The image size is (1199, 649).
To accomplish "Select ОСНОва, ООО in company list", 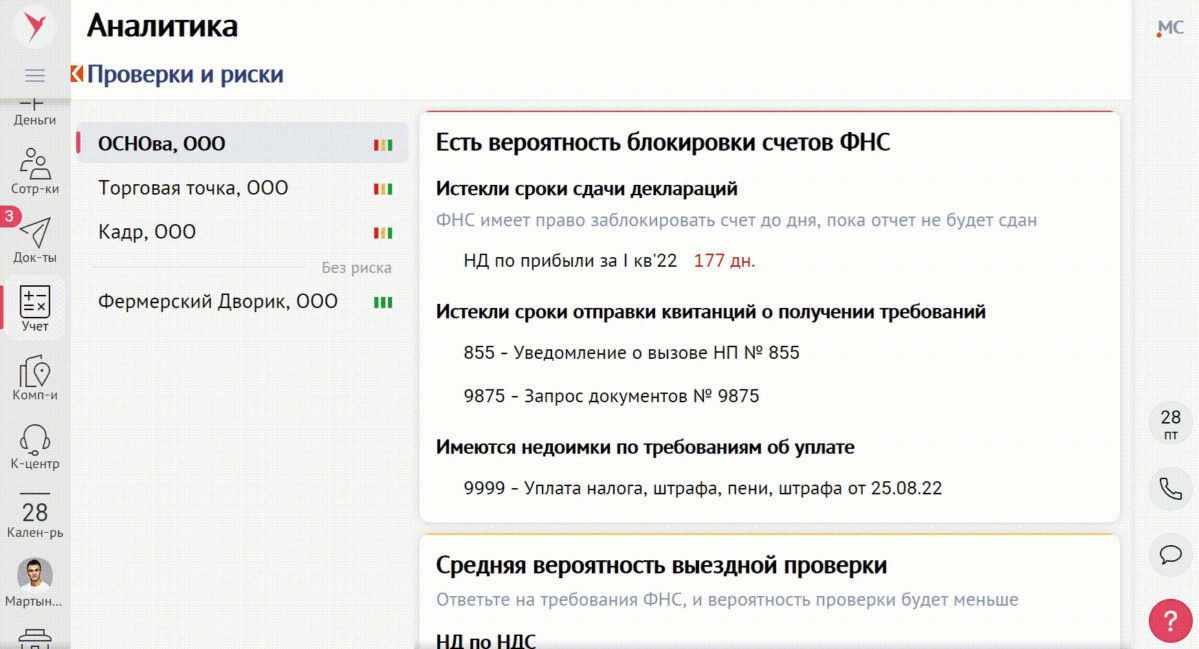I will point(162,144).
